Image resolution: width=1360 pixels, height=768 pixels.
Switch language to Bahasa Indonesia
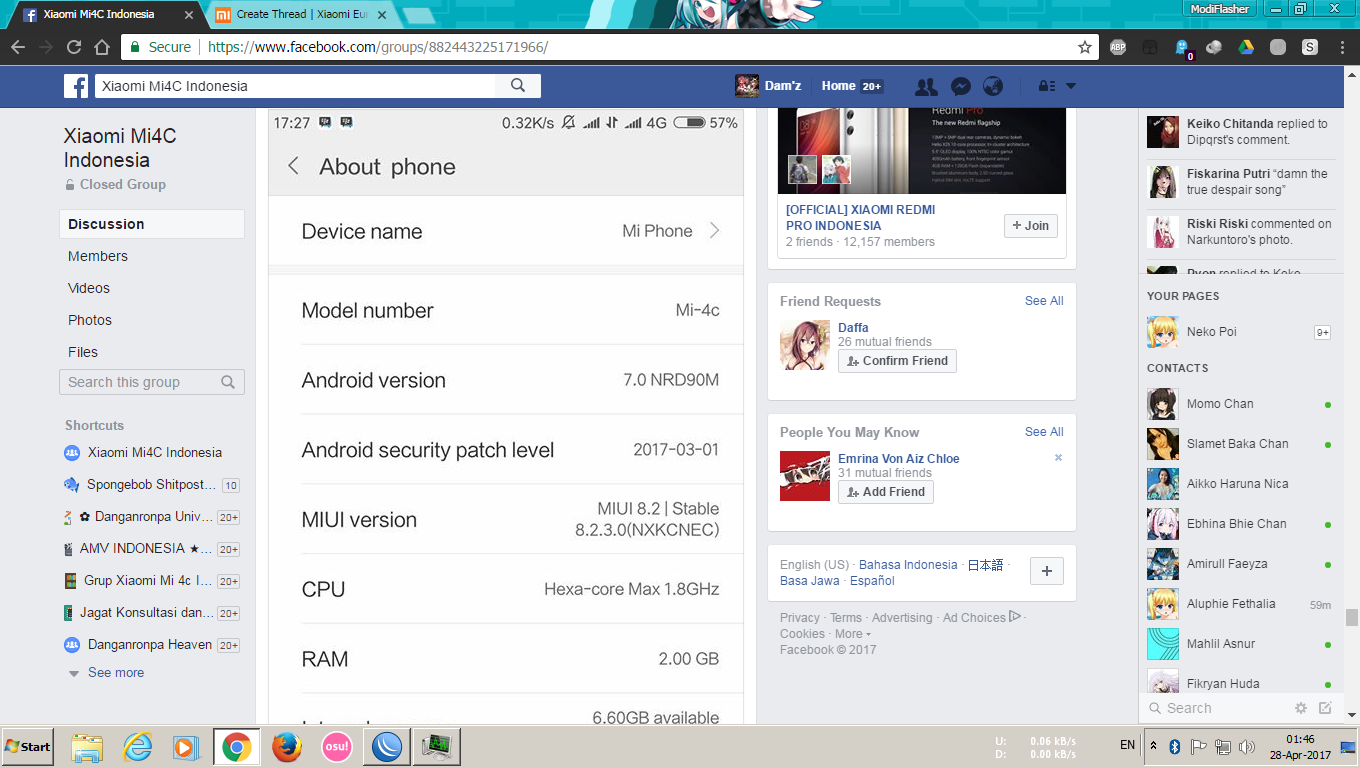point(908,565)
